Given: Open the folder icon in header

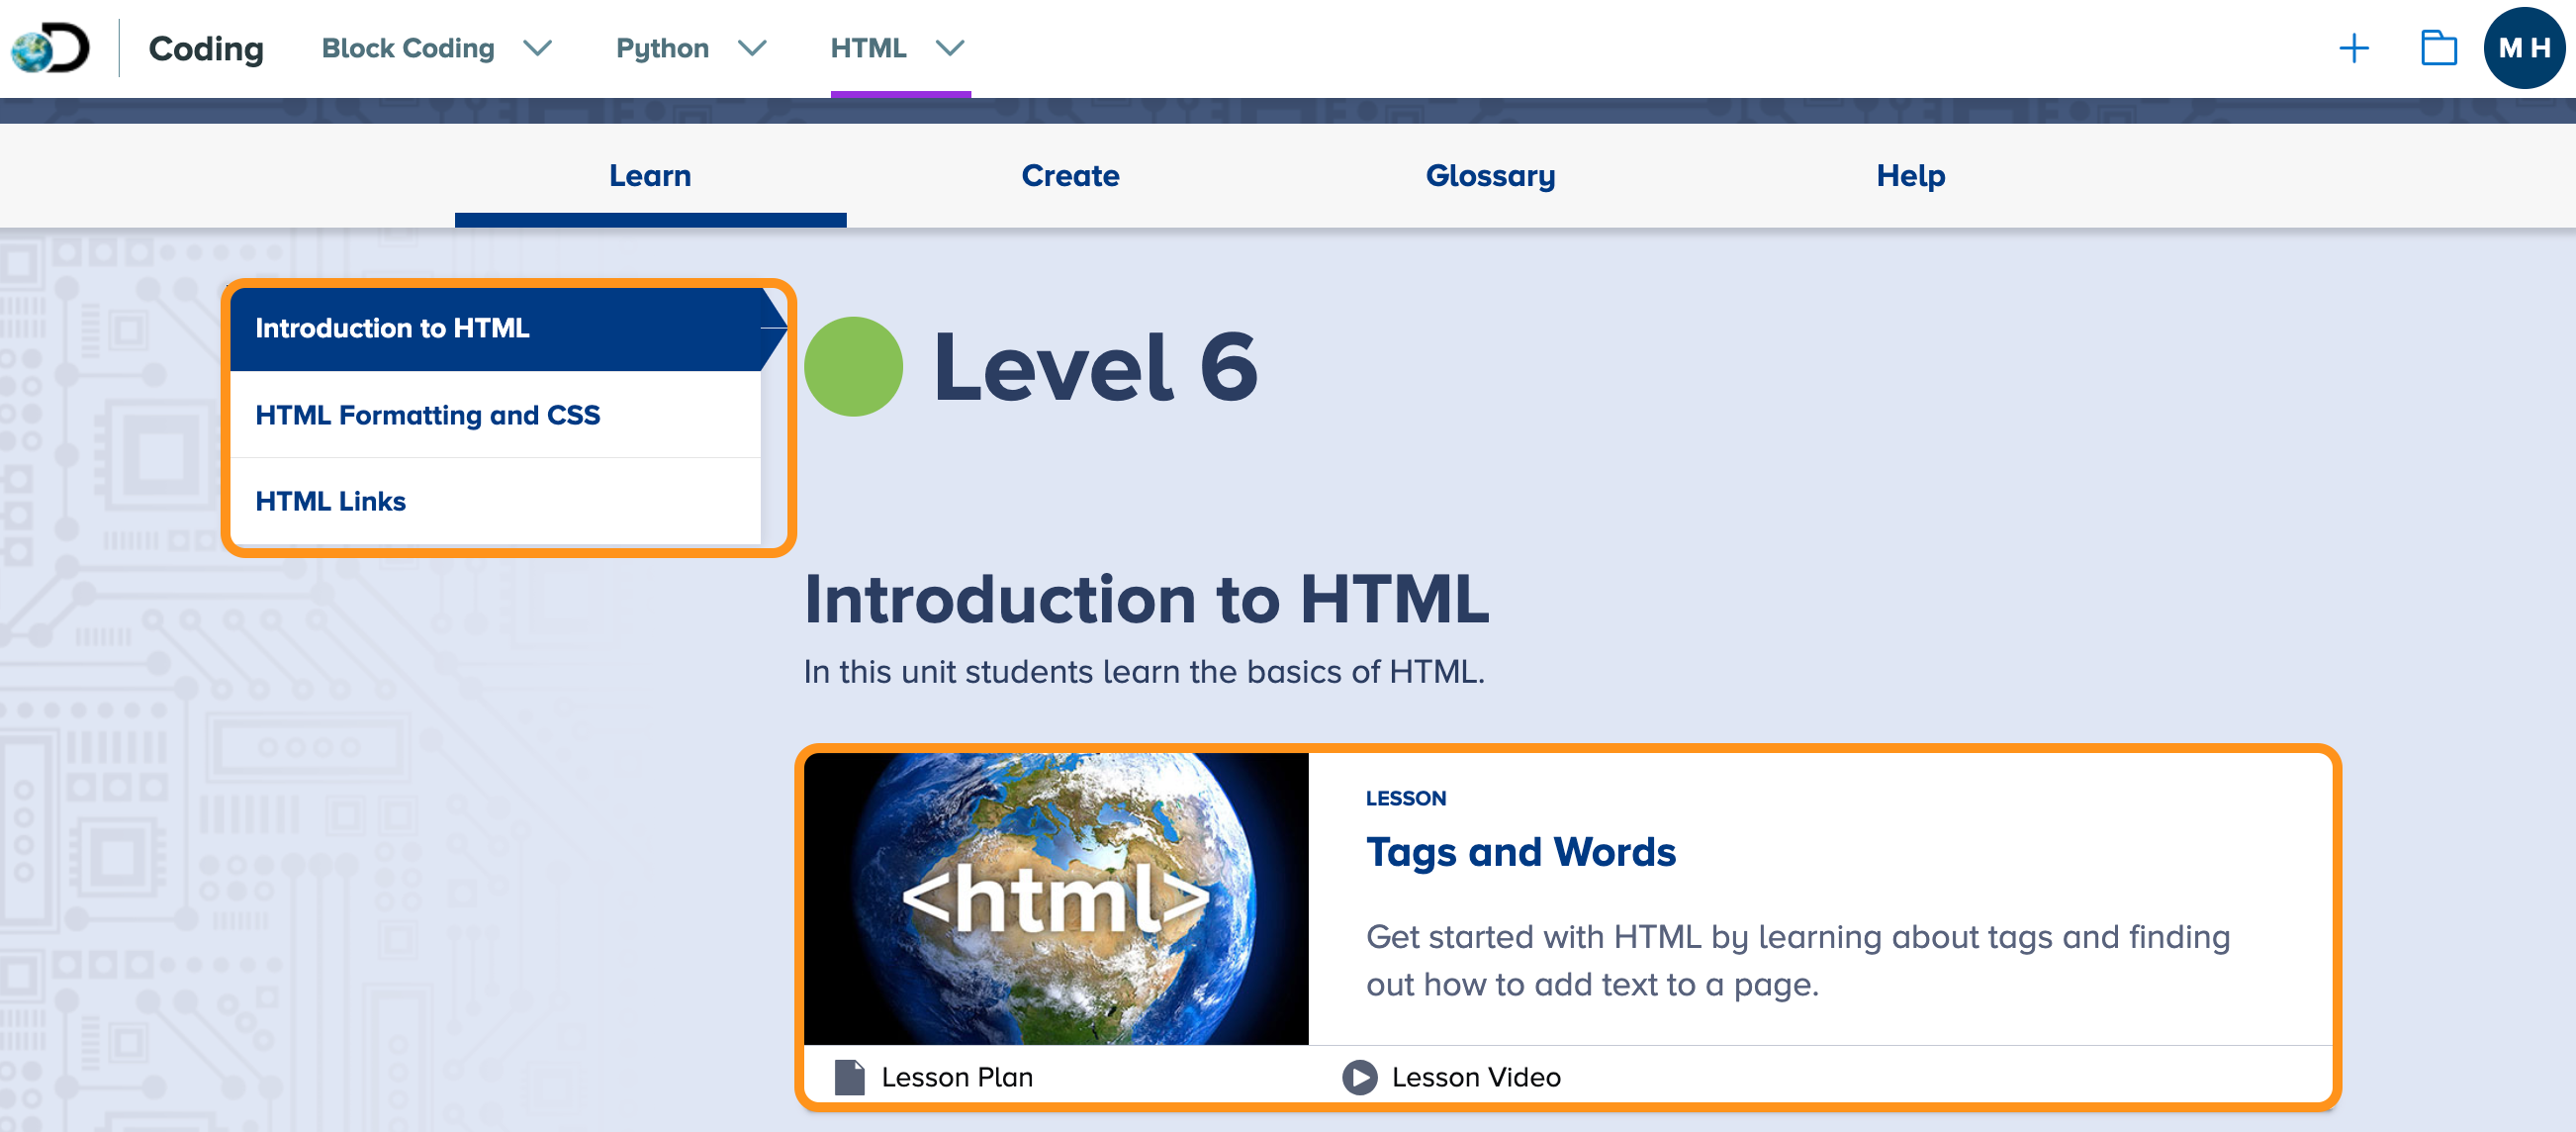Looking at the screenshot, I should click(2438, 48).
